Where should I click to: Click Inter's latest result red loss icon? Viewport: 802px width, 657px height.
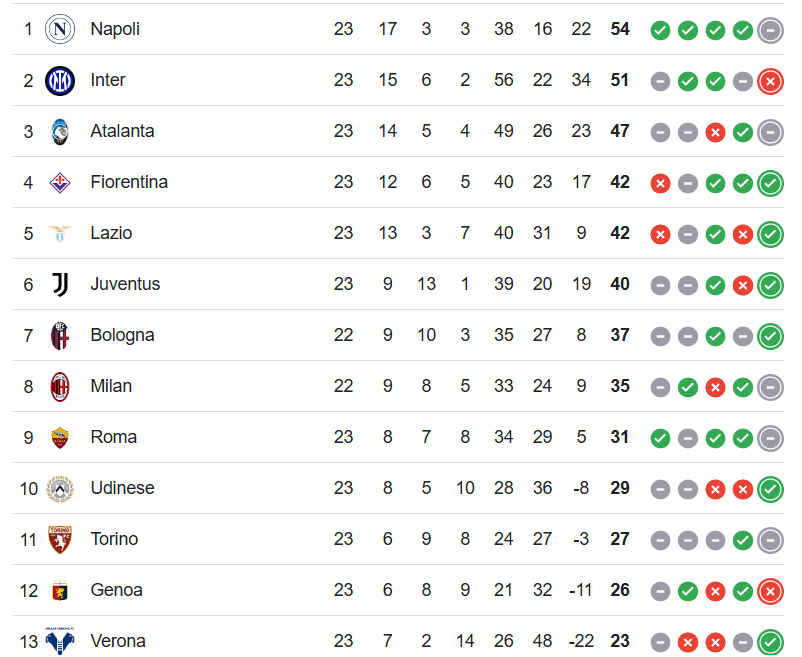(770, 81)
